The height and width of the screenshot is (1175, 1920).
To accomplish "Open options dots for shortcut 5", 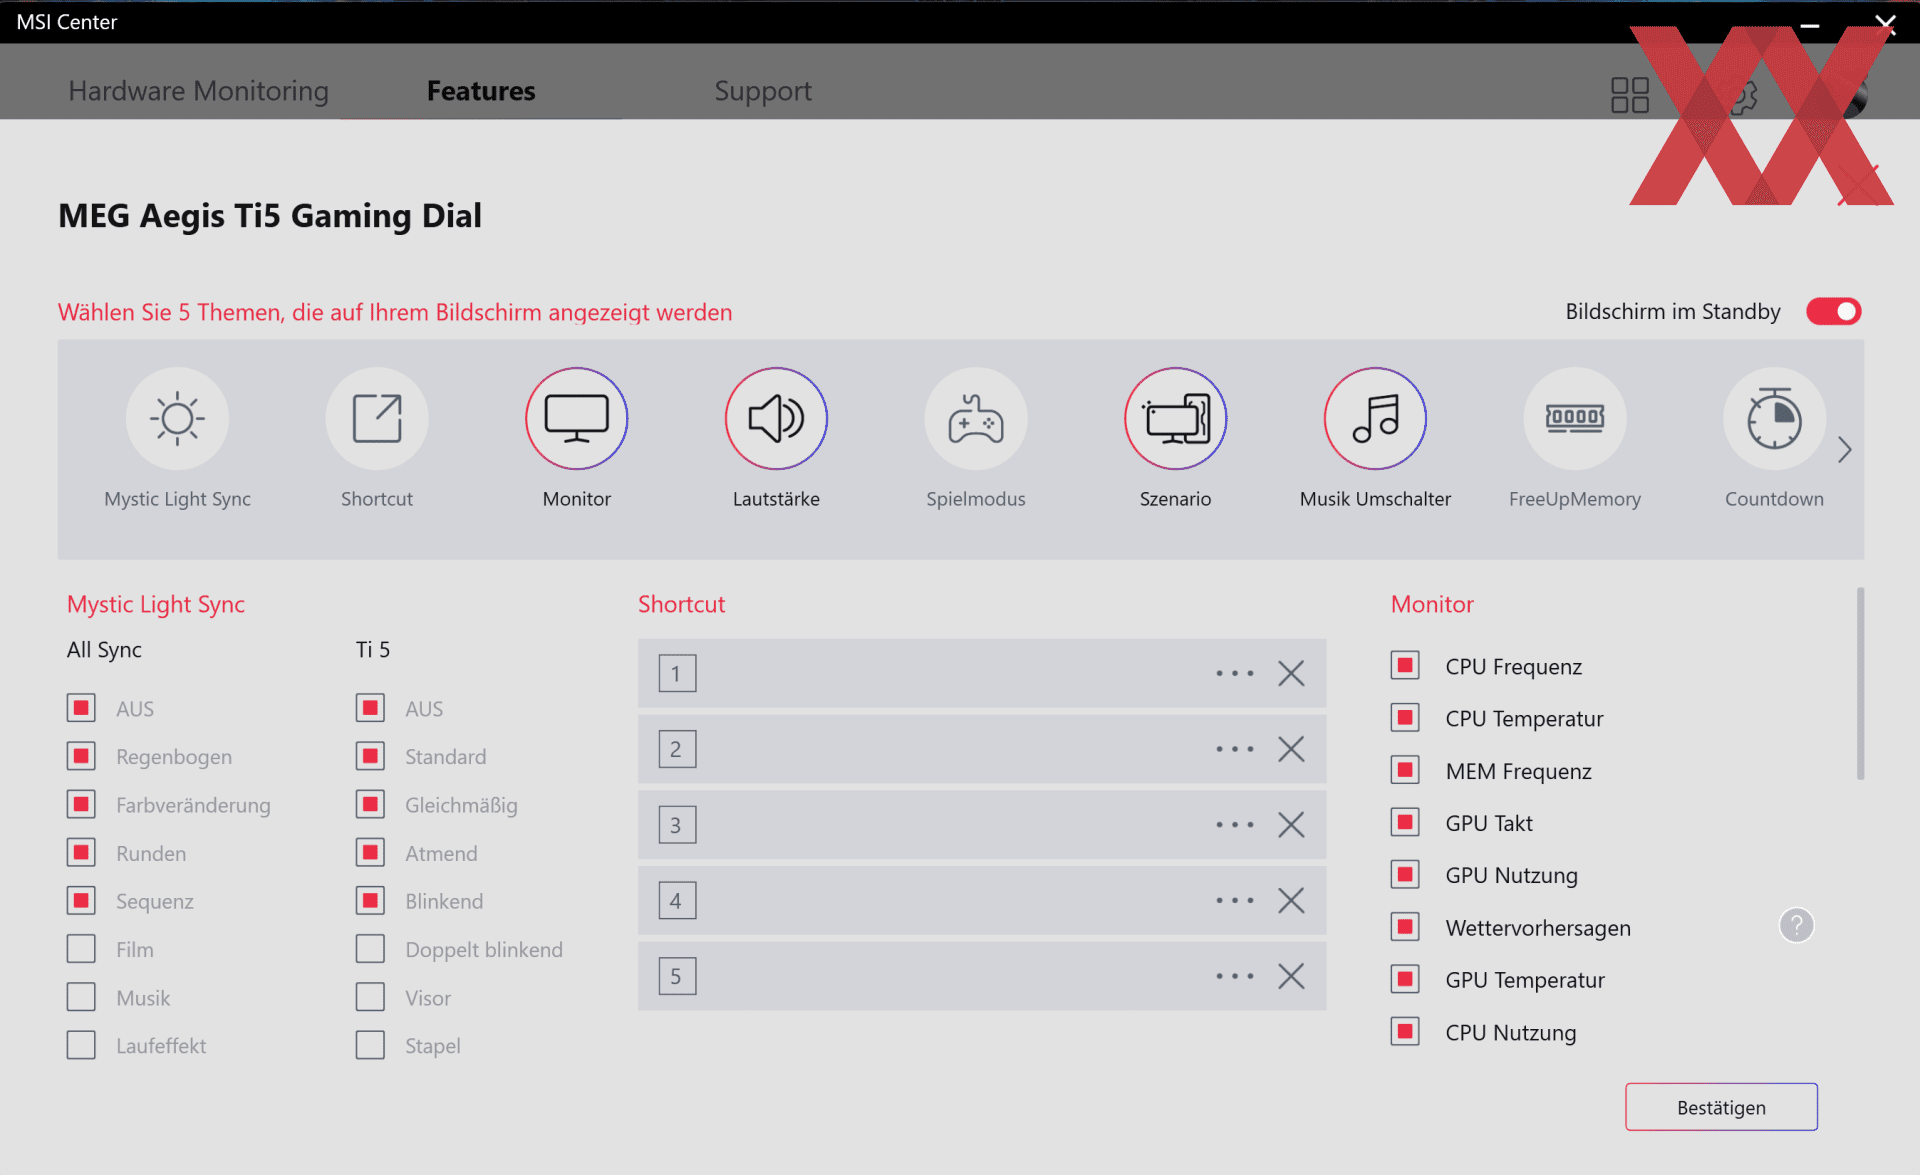I will pos(1235,976).
